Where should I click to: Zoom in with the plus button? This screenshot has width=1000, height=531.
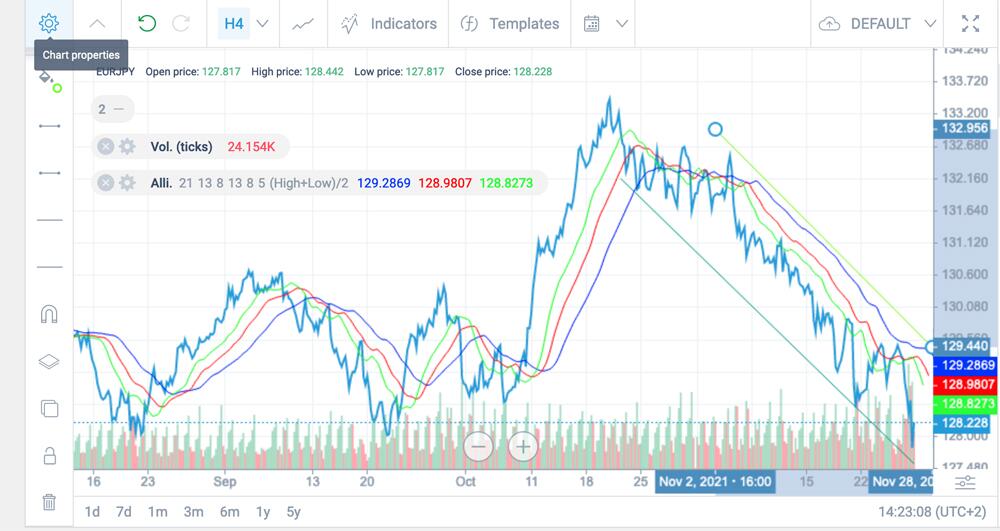523,446
